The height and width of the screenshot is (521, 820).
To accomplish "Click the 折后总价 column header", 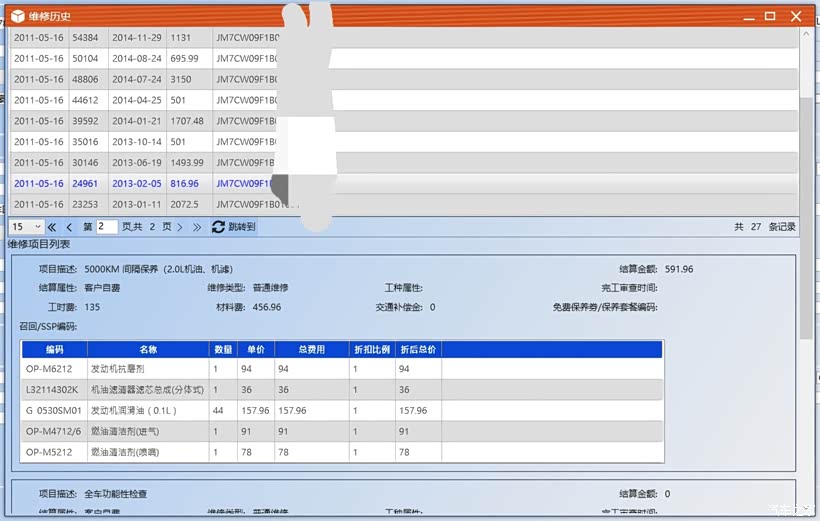I will (417, 350).
